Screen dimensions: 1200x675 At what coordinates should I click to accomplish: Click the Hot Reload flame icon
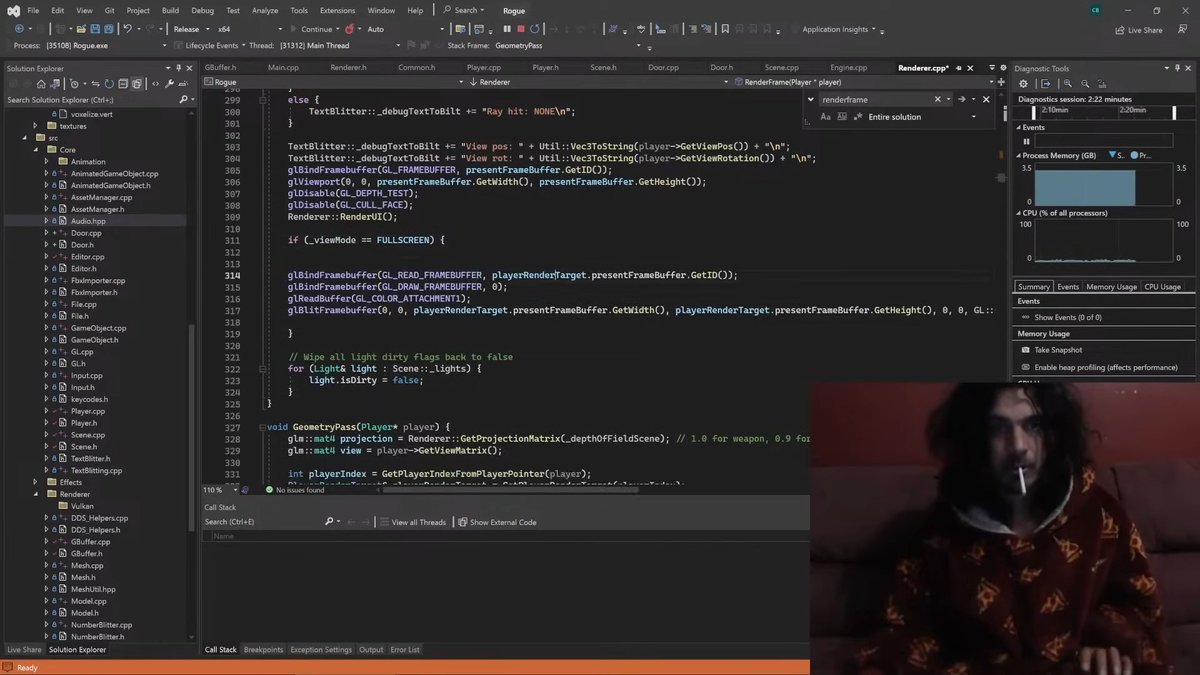point(349,29)
